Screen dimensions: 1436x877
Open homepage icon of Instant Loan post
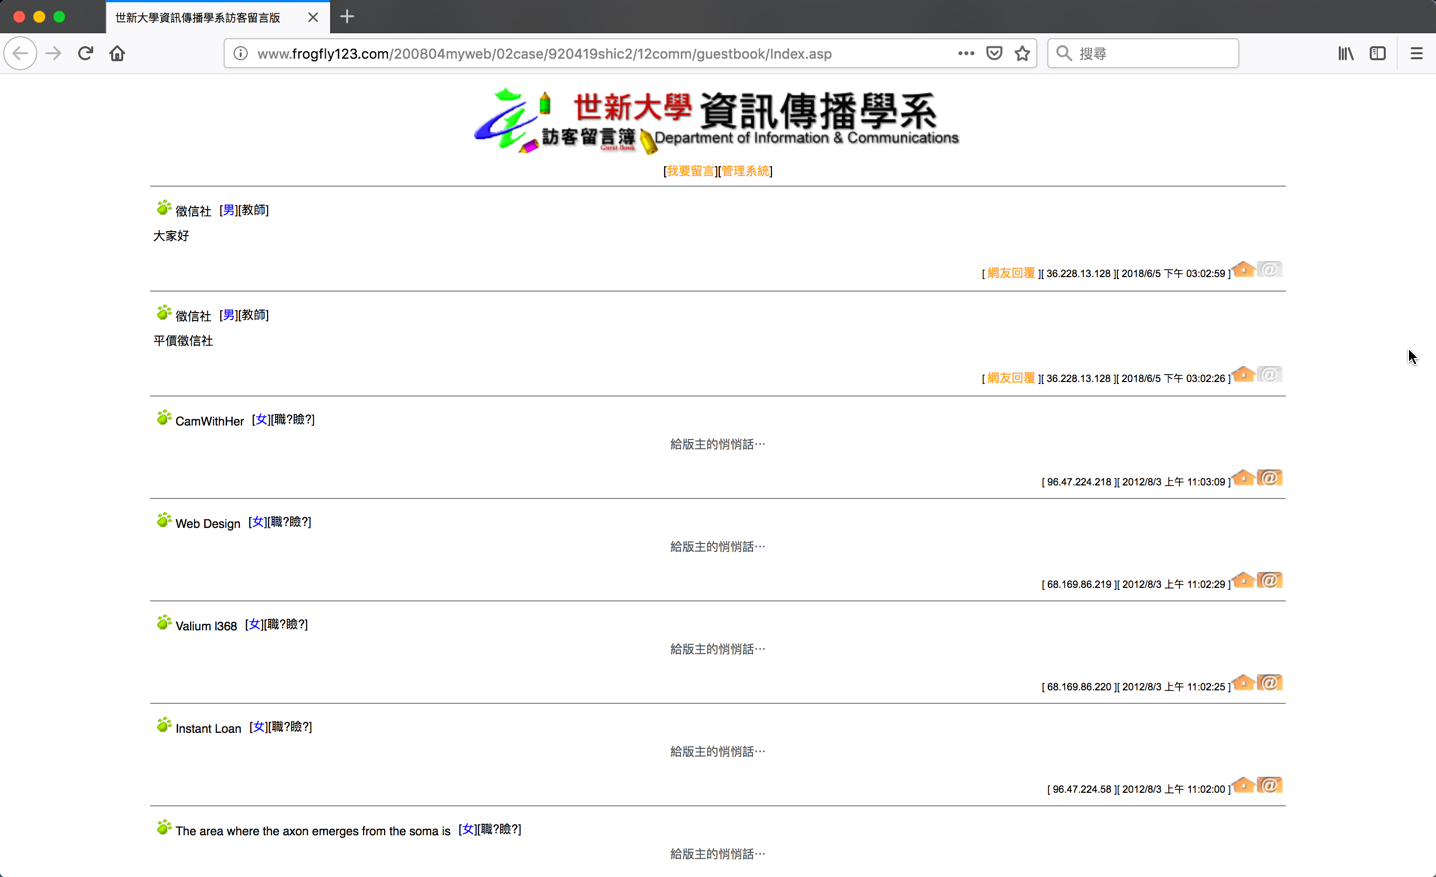1243,785
